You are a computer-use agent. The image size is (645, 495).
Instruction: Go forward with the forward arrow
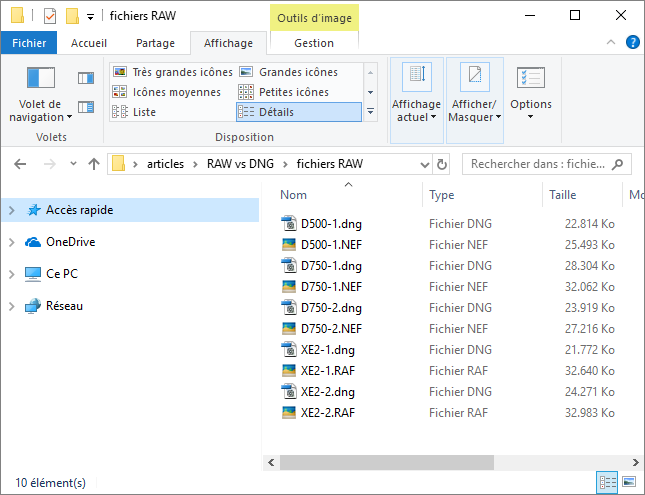click(x=50, y=164)
